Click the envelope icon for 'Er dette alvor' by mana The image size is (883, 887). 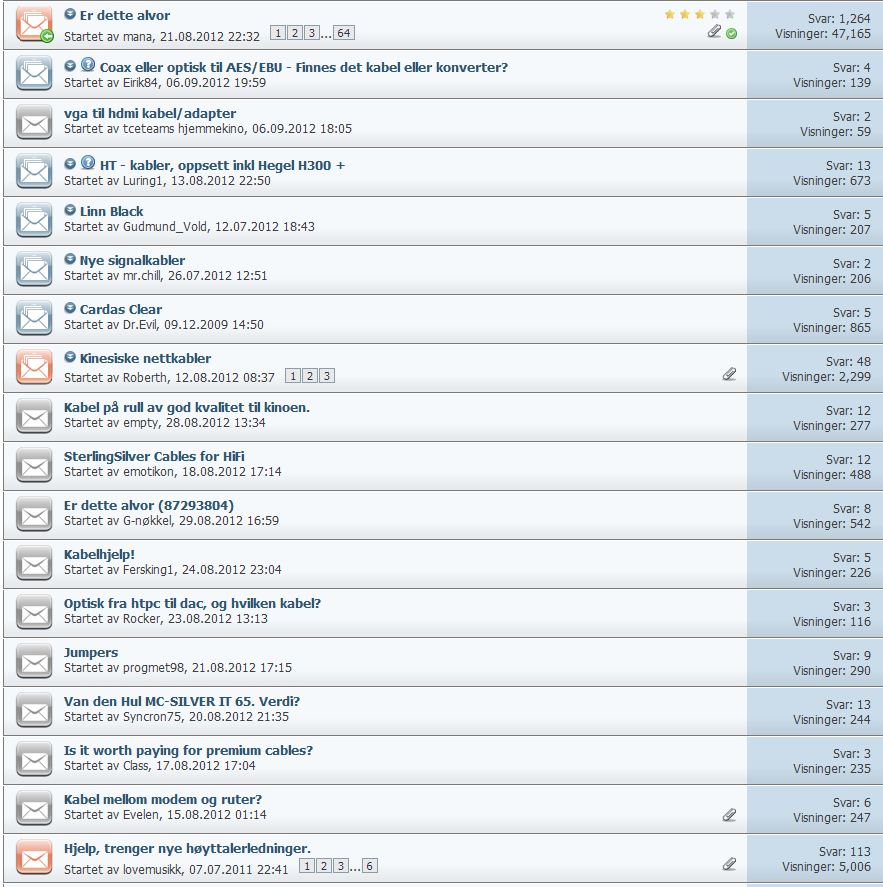click(x=34, y=24)
